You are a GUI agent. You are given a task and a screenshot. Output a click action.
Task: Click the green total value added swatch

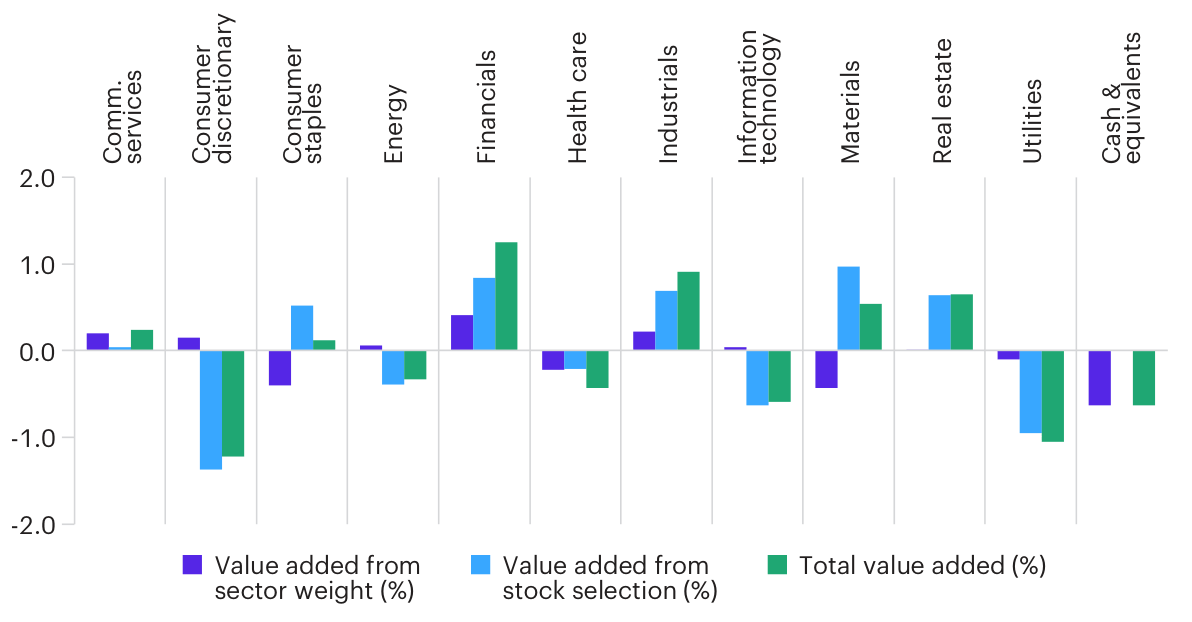coord(776,565)
